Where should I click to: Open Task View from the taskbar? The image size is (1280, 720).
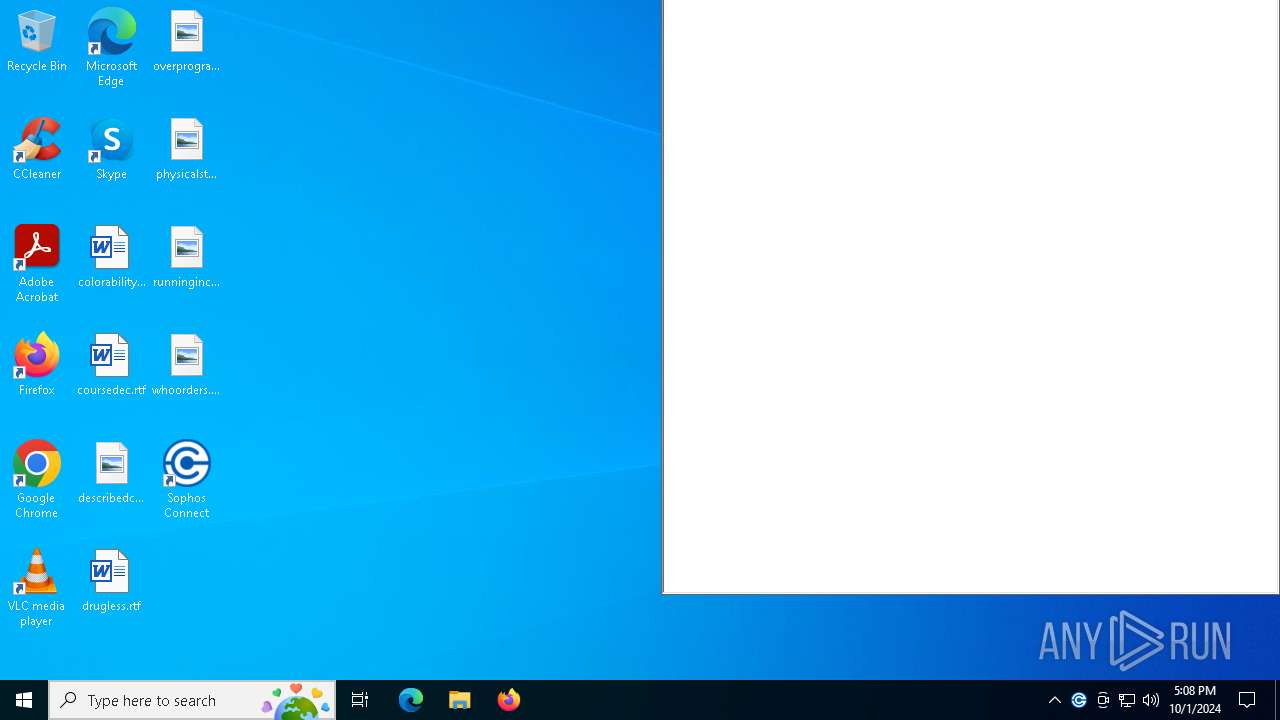tap(360, 700)
